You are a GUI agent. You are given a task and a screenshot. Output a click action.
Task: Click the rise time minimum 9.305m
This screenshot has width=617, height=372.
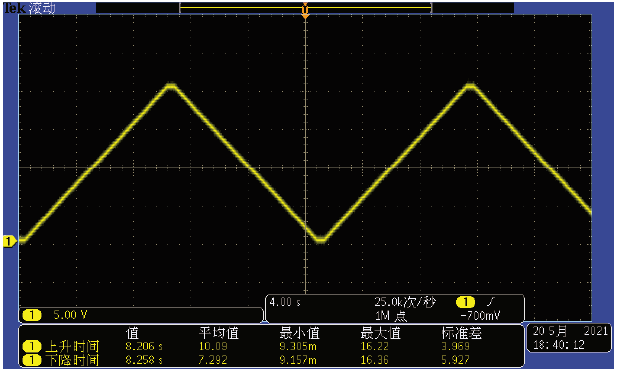(298, 346)
